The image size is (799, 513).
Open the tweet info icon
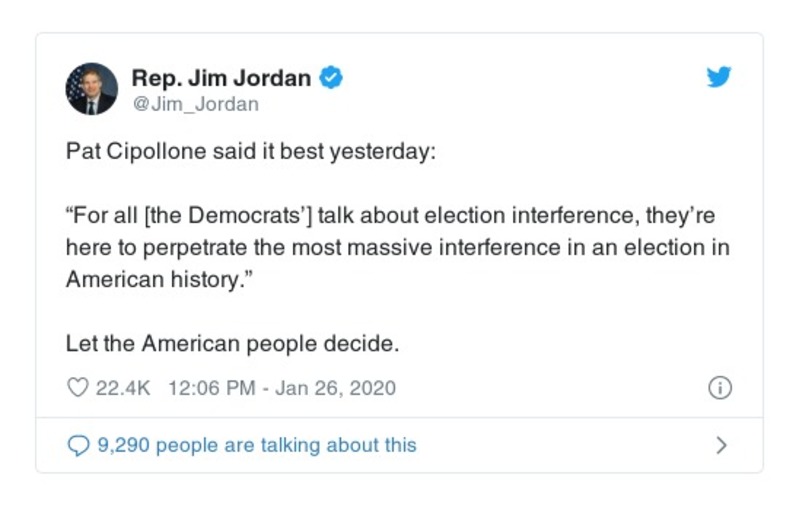(719, 388)
